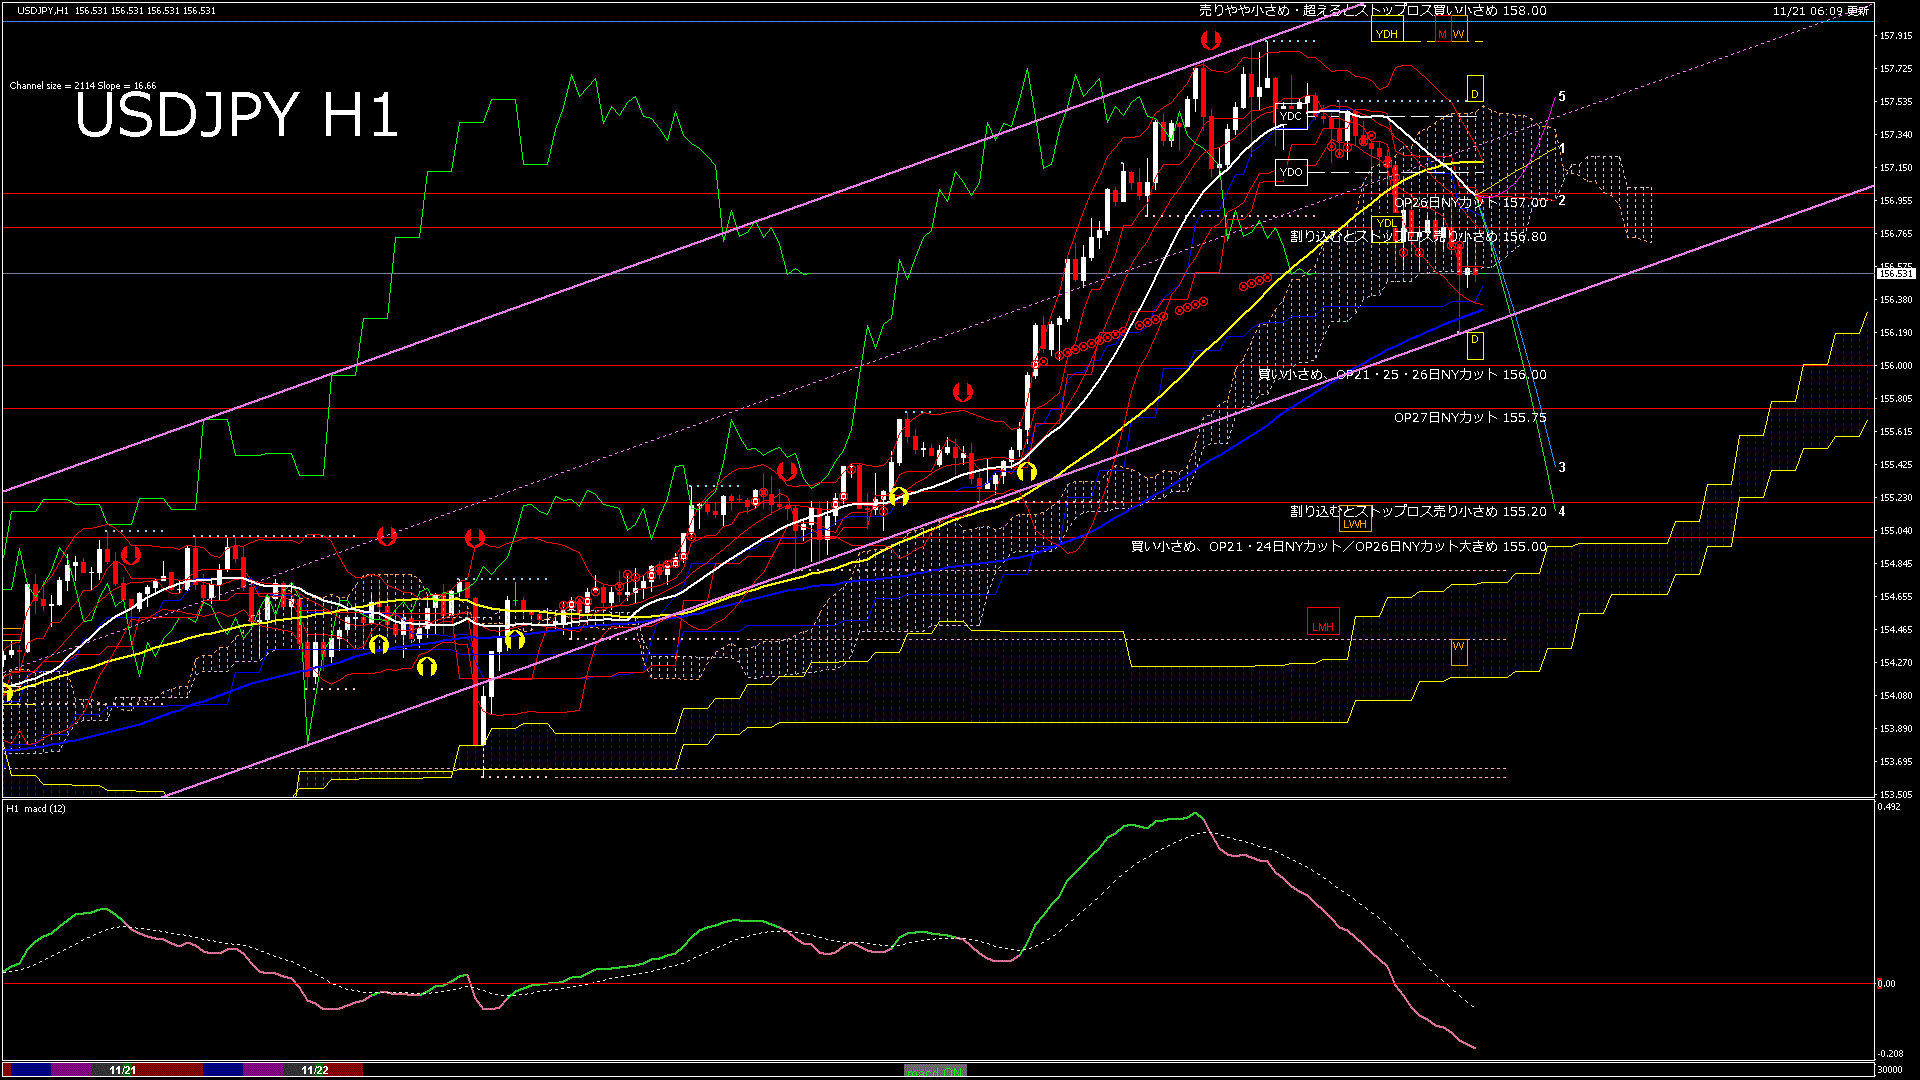Image resolution: width=1920 pixels, height=1080 pixels.
Task: Click the current price tag 156.531
Action: coord(1895,273)
